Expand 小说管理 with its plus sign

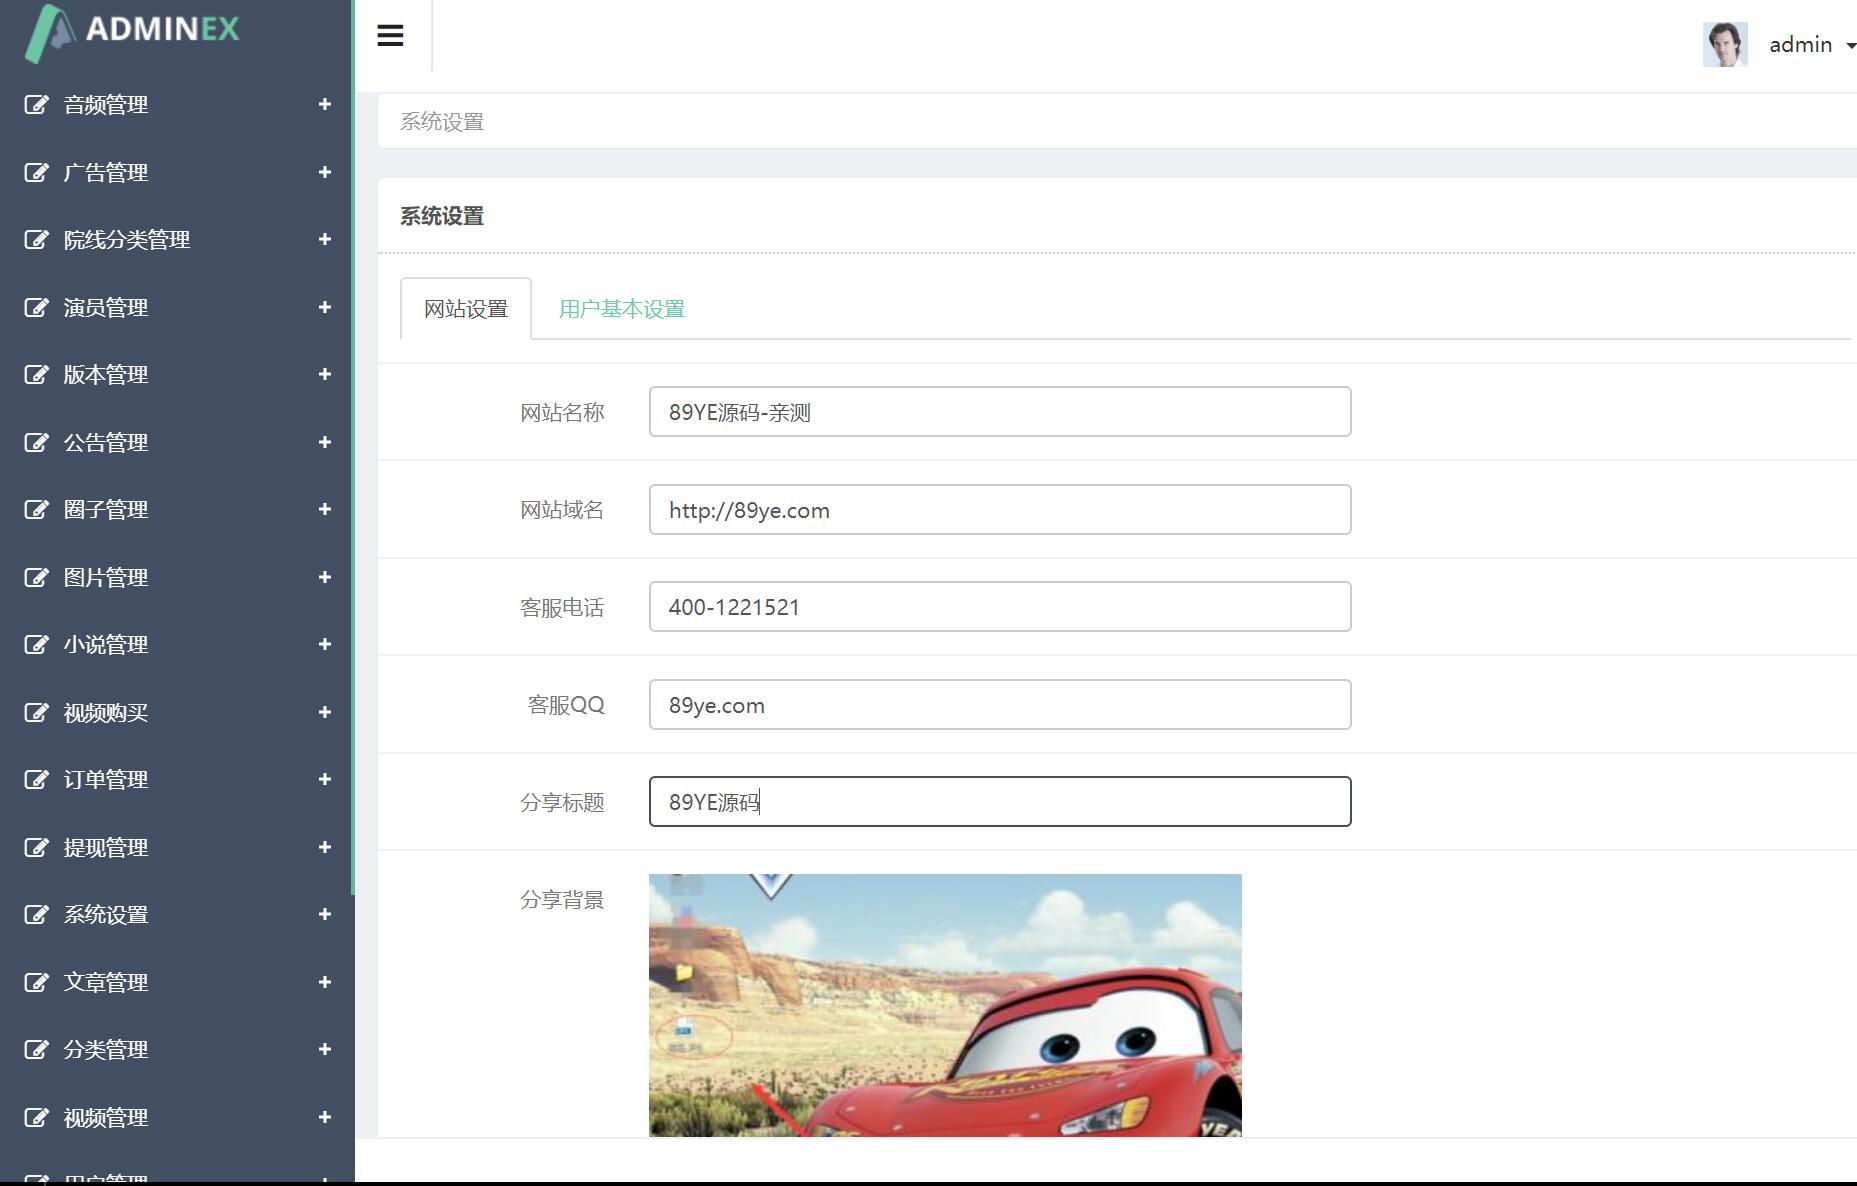[x=324, y=644]
